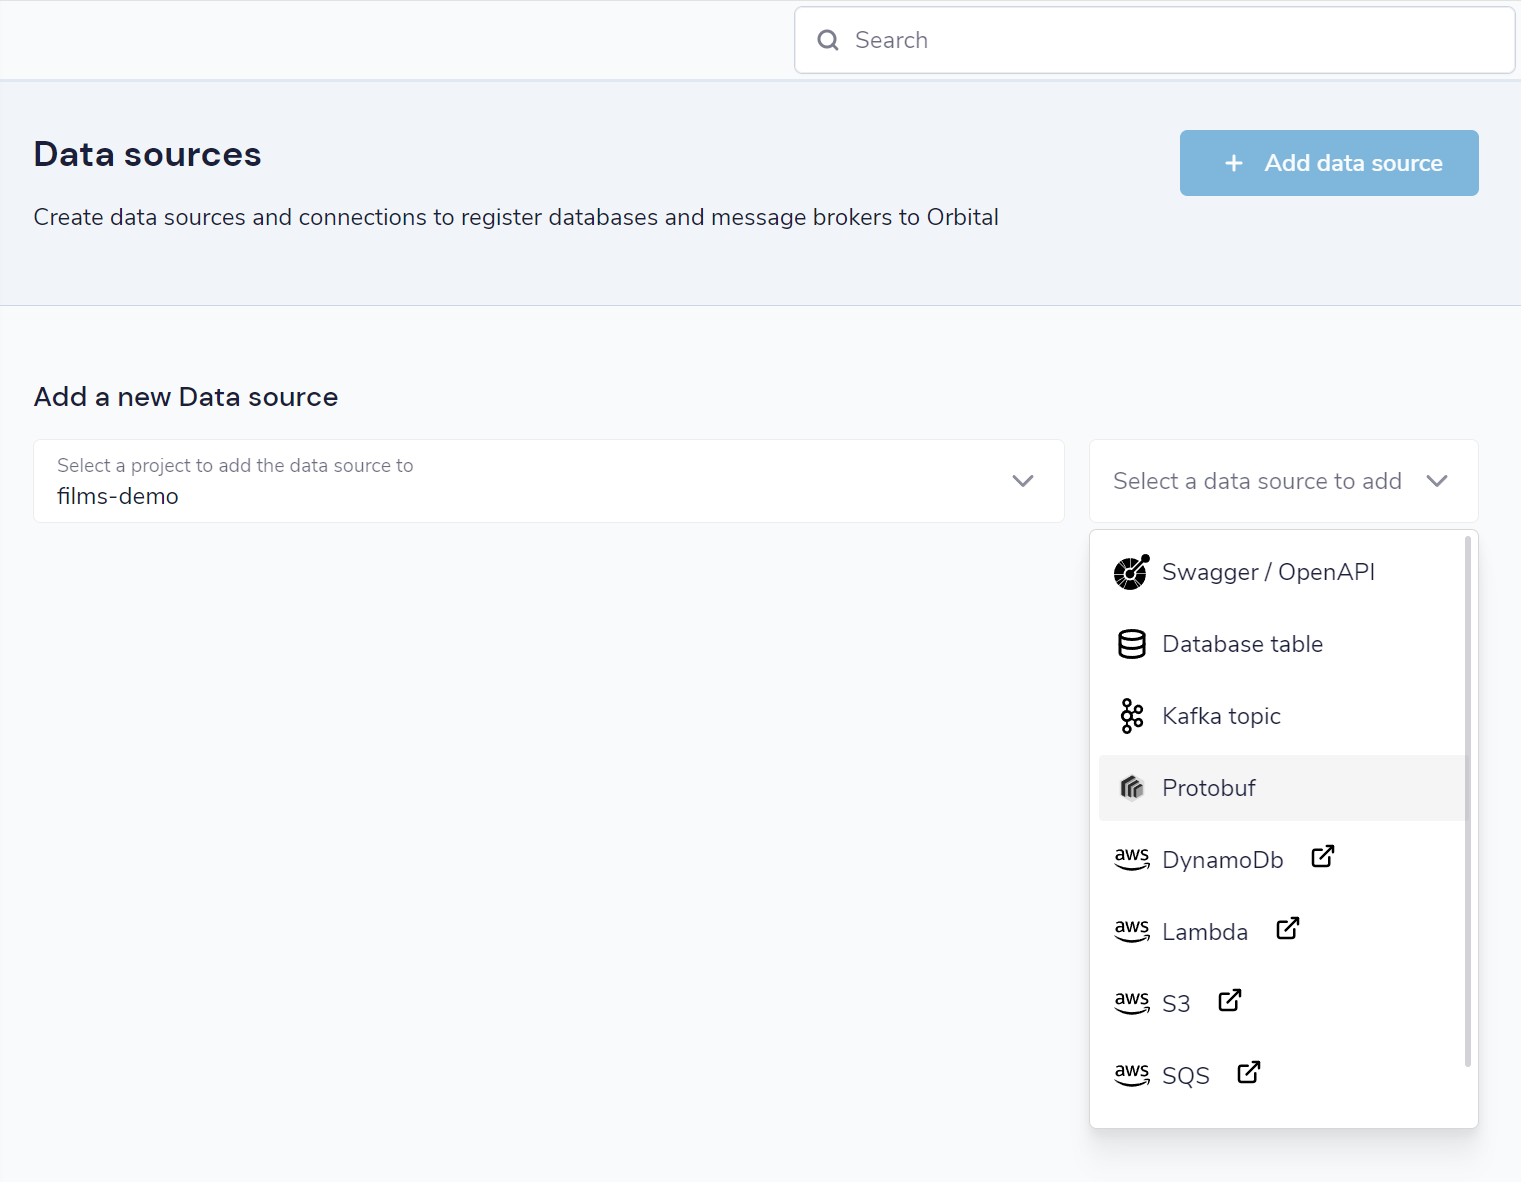
Task: Open the Lambda external link icon
Action: [x=1287, y=929]
